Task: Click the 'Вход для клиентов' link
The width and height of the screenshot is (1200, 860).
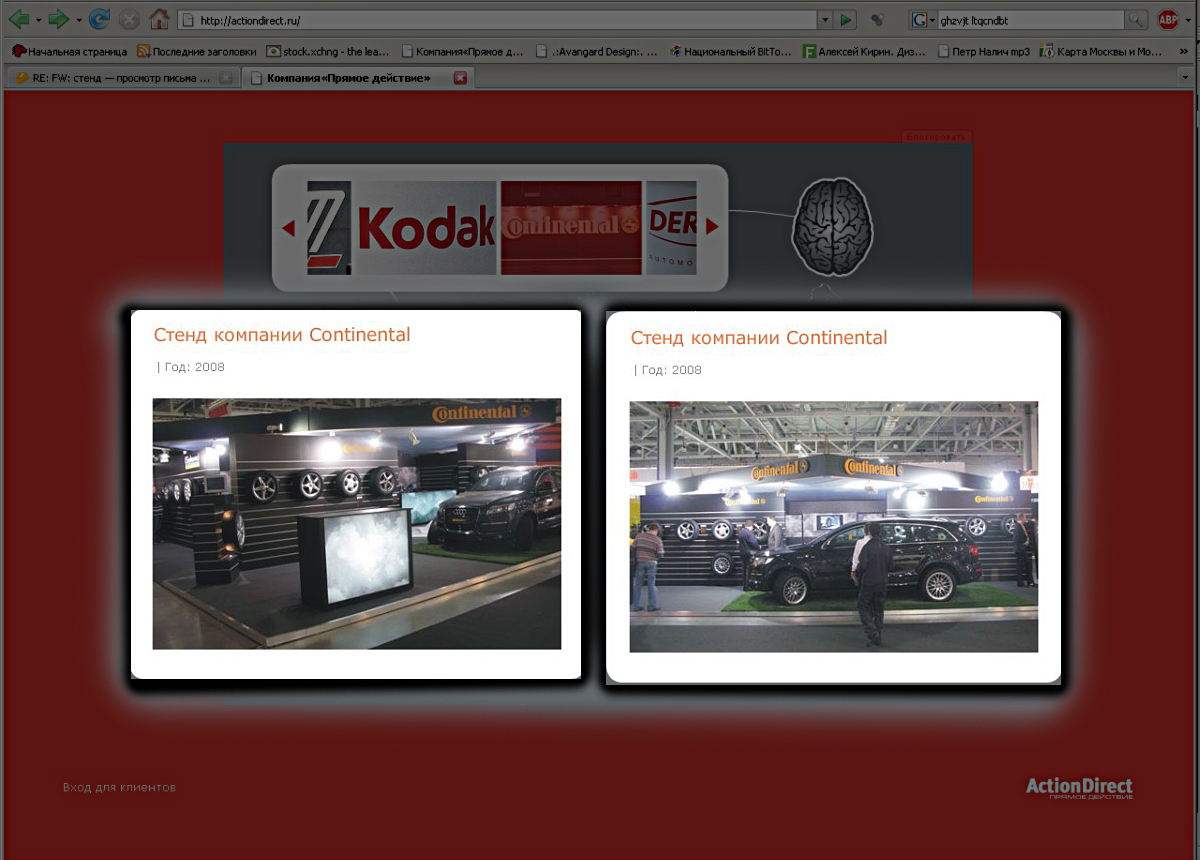Action: [119, 788]
